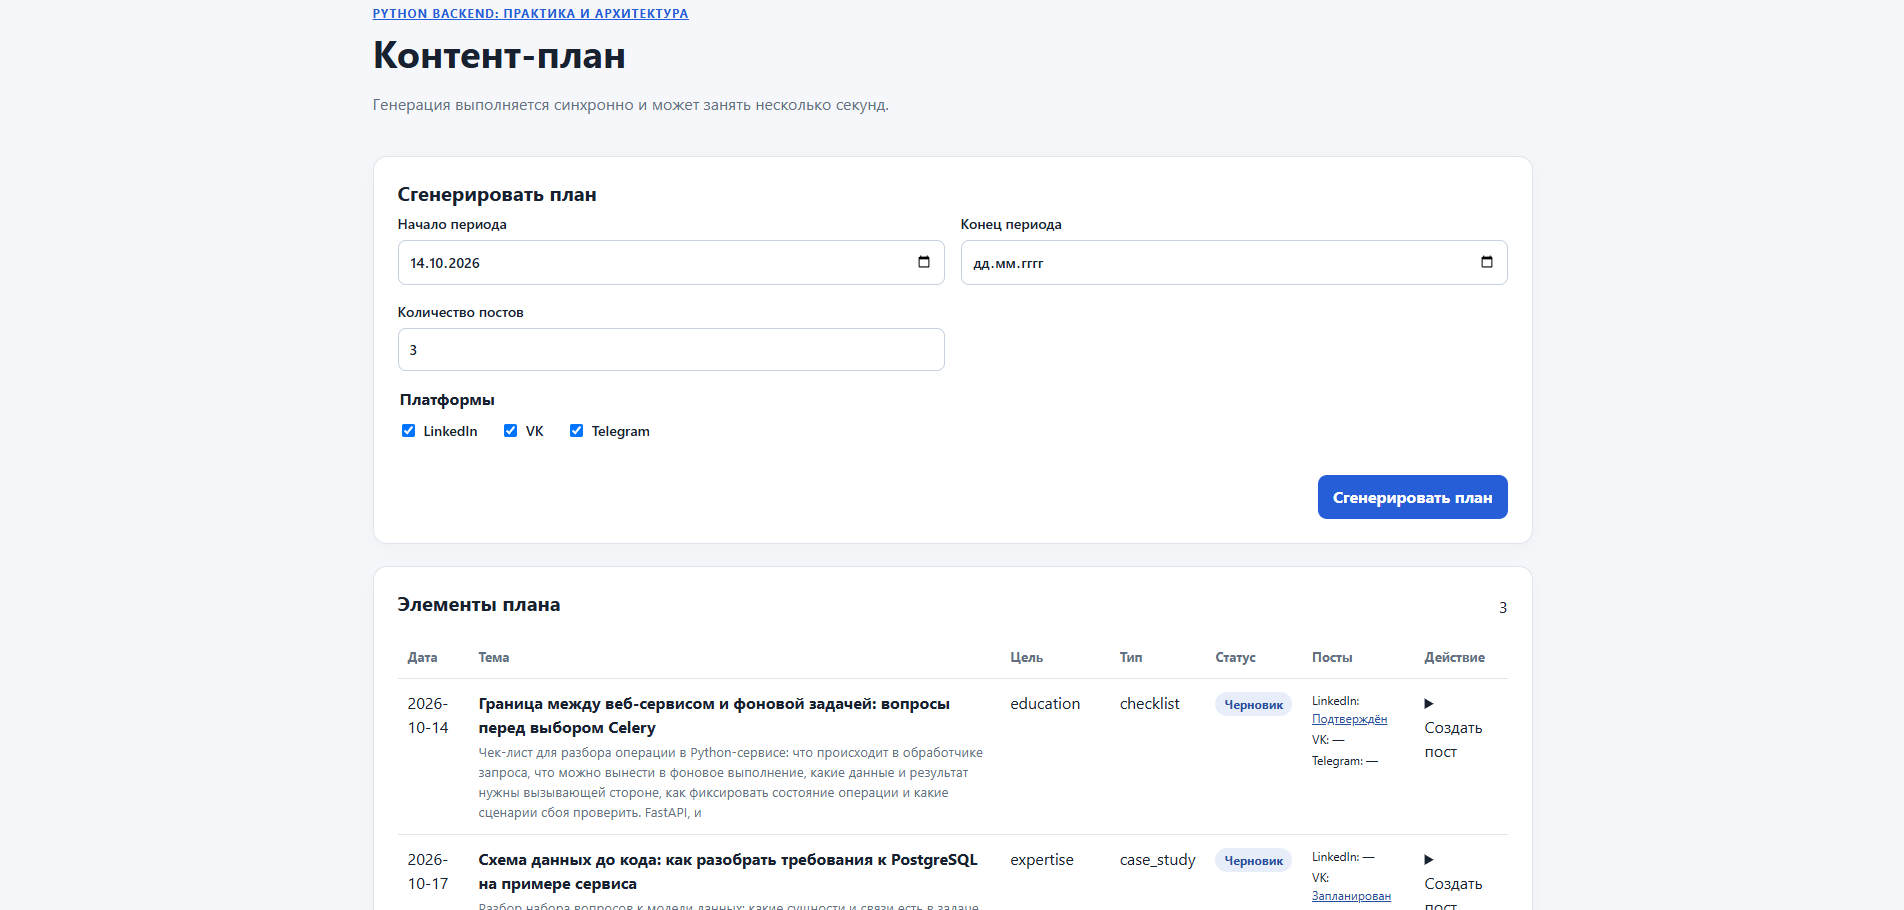Select topic title about PostgreSQL schema
1904x910 pixels.
point(728,872)
